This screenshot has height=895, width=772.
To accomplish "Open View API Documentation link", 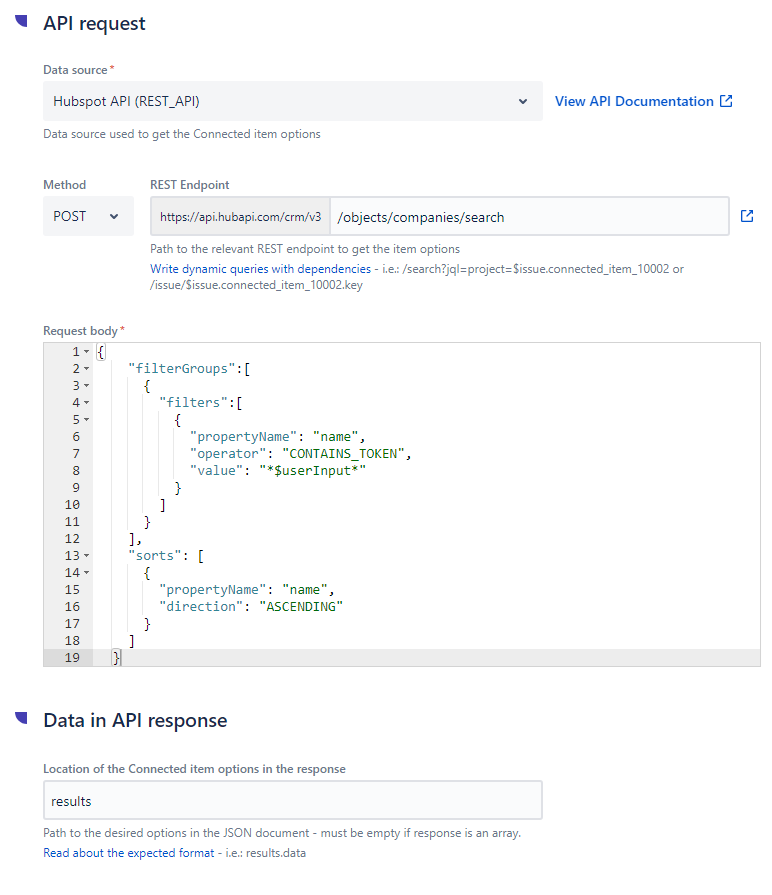I will tap(634, 101).
